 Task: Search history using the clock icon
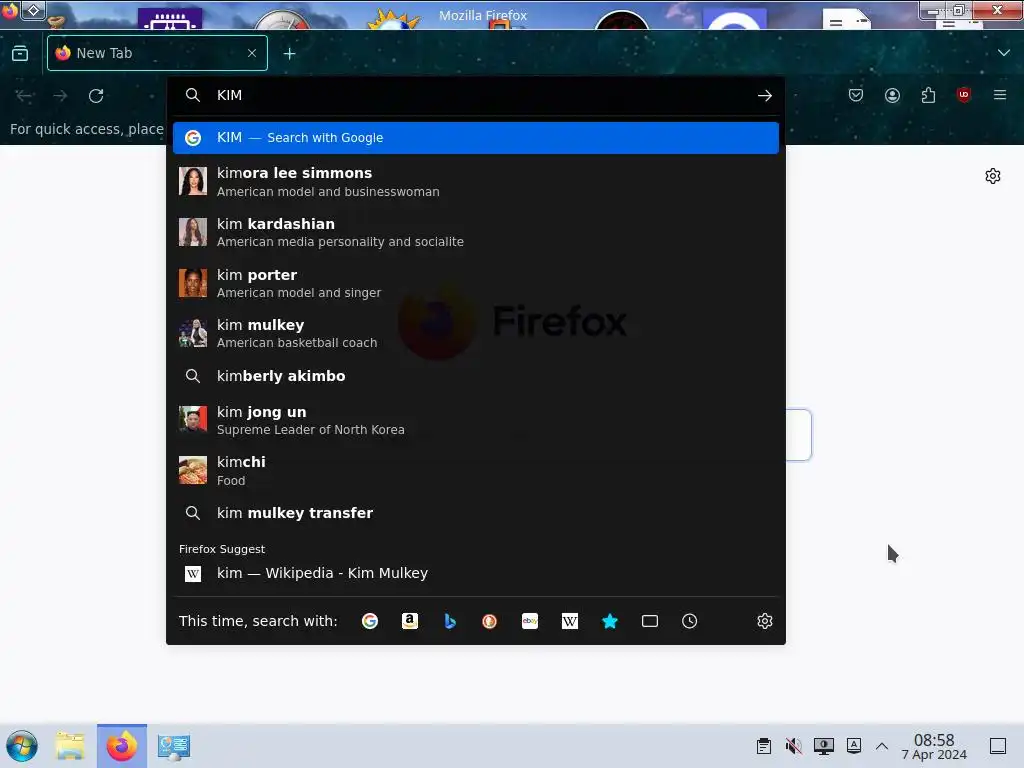(x=690, y=621)
